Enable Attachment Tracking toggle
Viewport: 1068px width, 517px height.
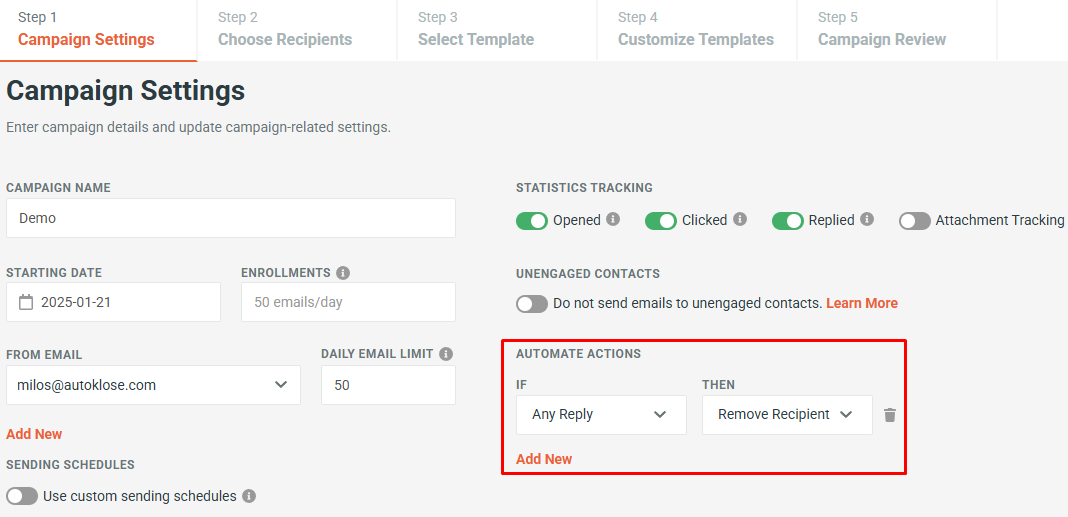(915, 221)
